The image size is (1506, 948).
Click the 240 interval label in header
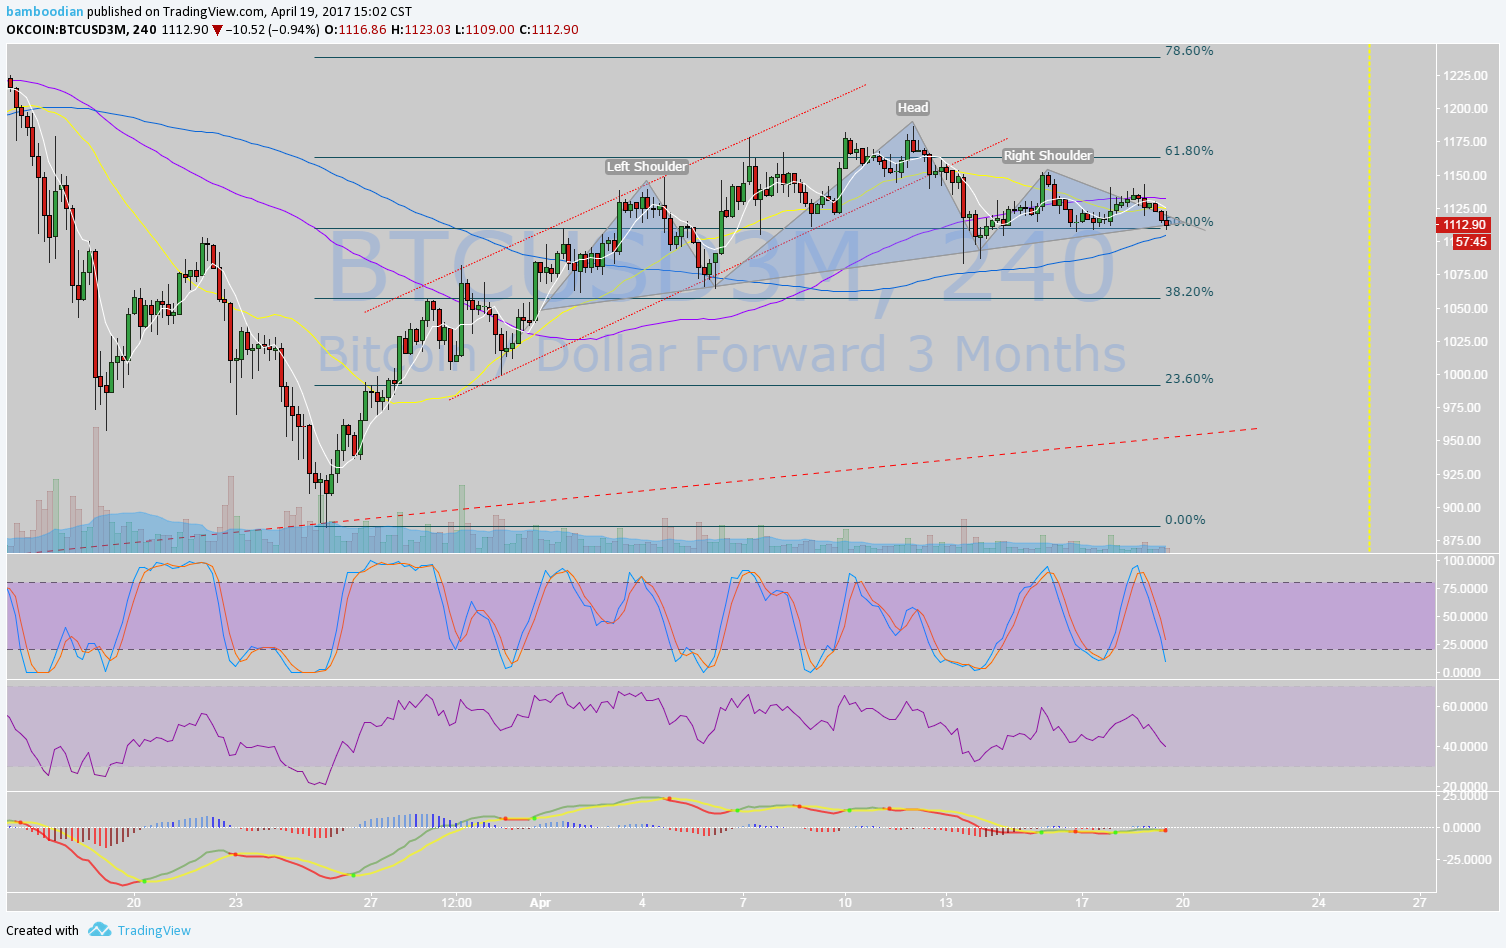click(x=144, y=30)
